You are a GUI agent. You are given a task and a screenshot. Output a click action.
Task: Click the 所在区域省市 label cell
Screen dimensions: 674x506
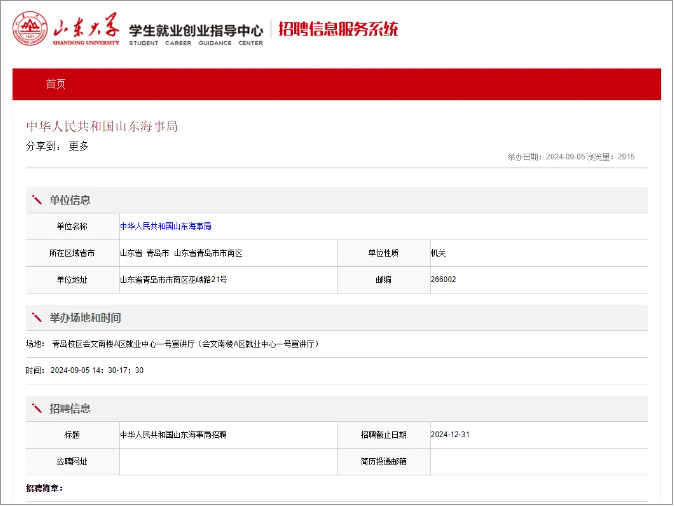(x=72, y=253)
